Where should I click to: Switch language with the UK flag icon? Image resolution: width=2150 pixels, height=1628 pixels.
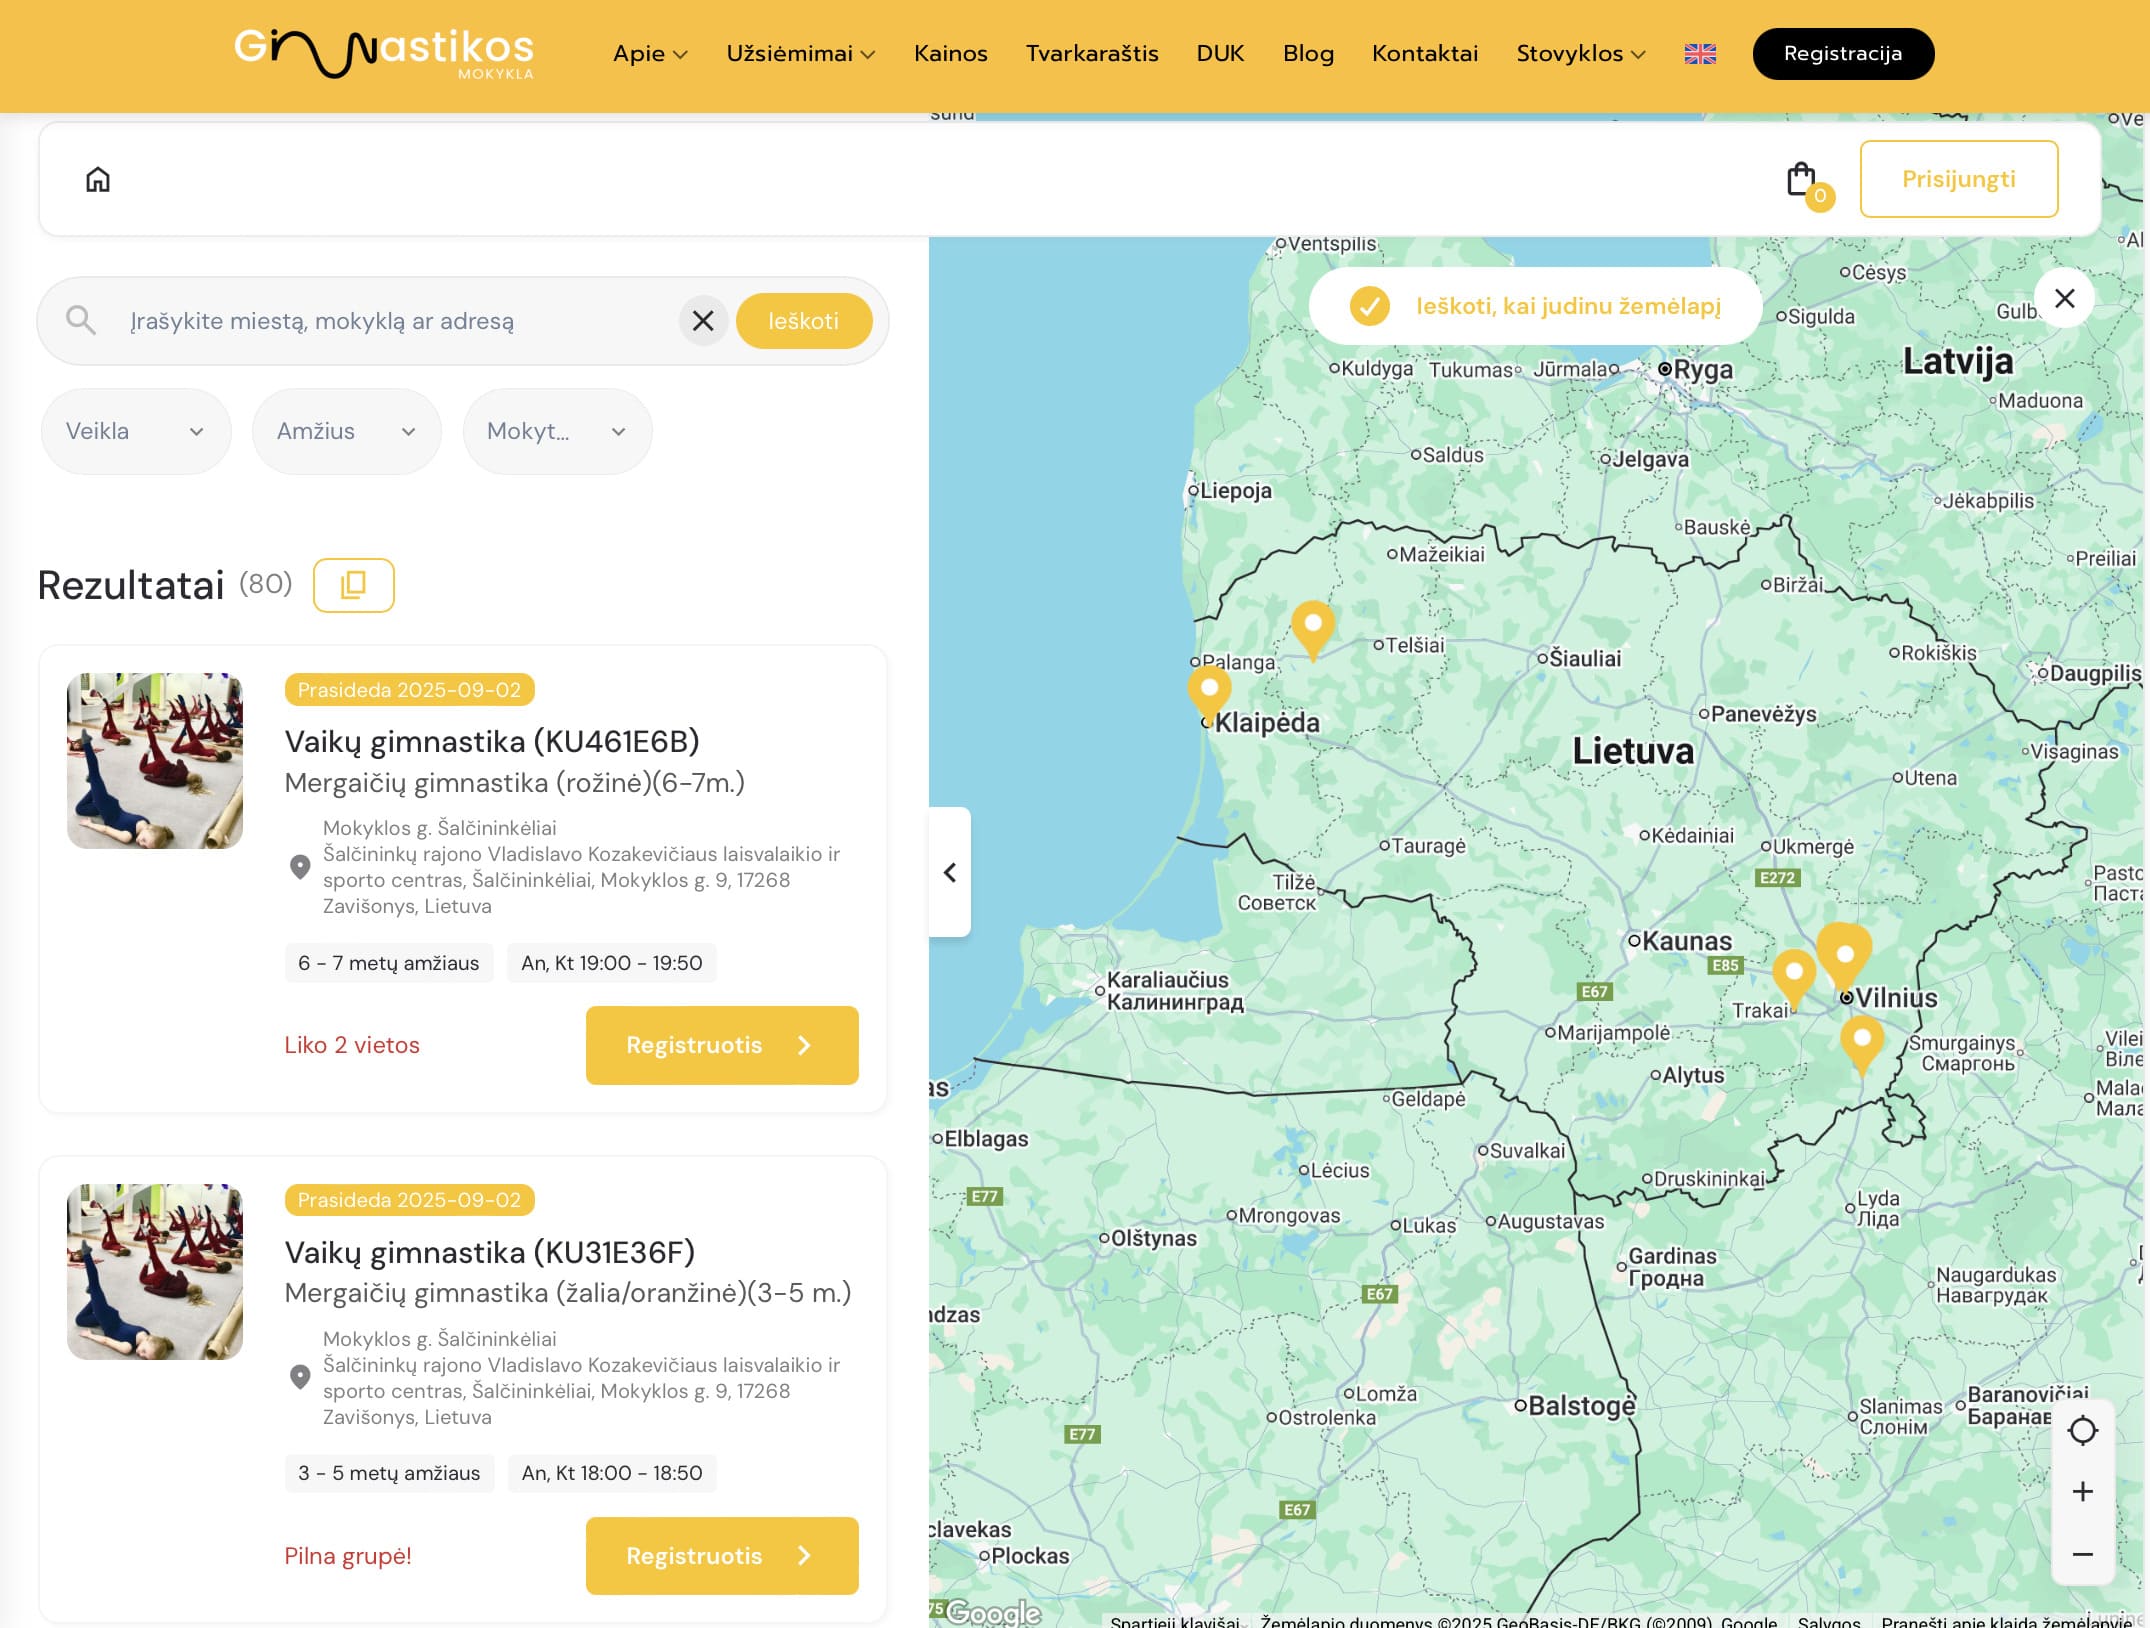coord(1700,54)
